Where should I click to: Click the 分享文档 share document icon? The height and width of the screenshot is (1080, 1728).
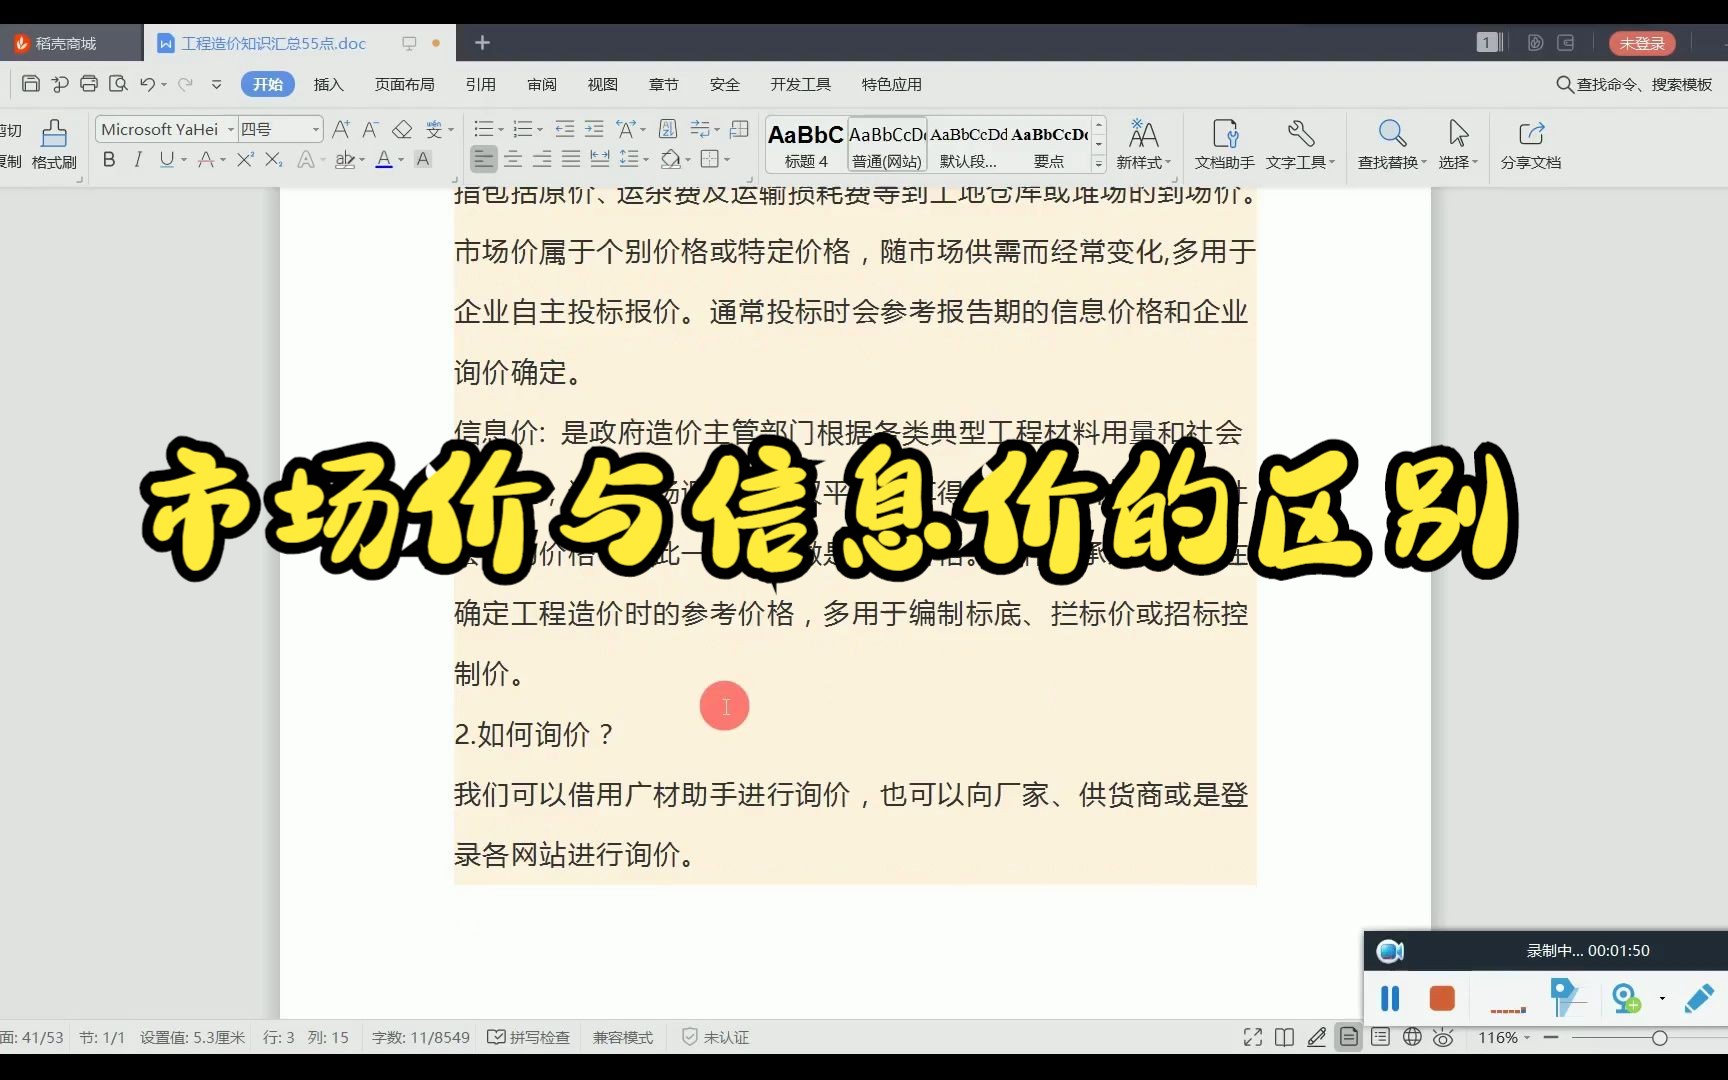[1530, 145]
